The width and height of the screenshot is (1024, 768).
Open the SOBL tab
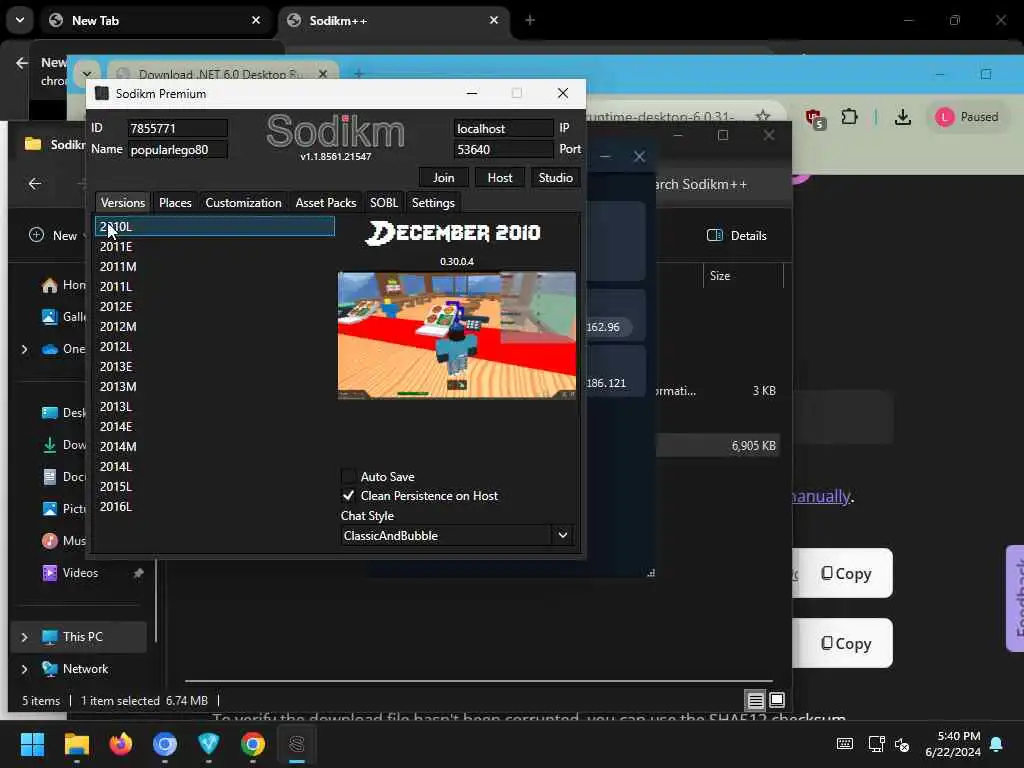(x=384, y=202)
